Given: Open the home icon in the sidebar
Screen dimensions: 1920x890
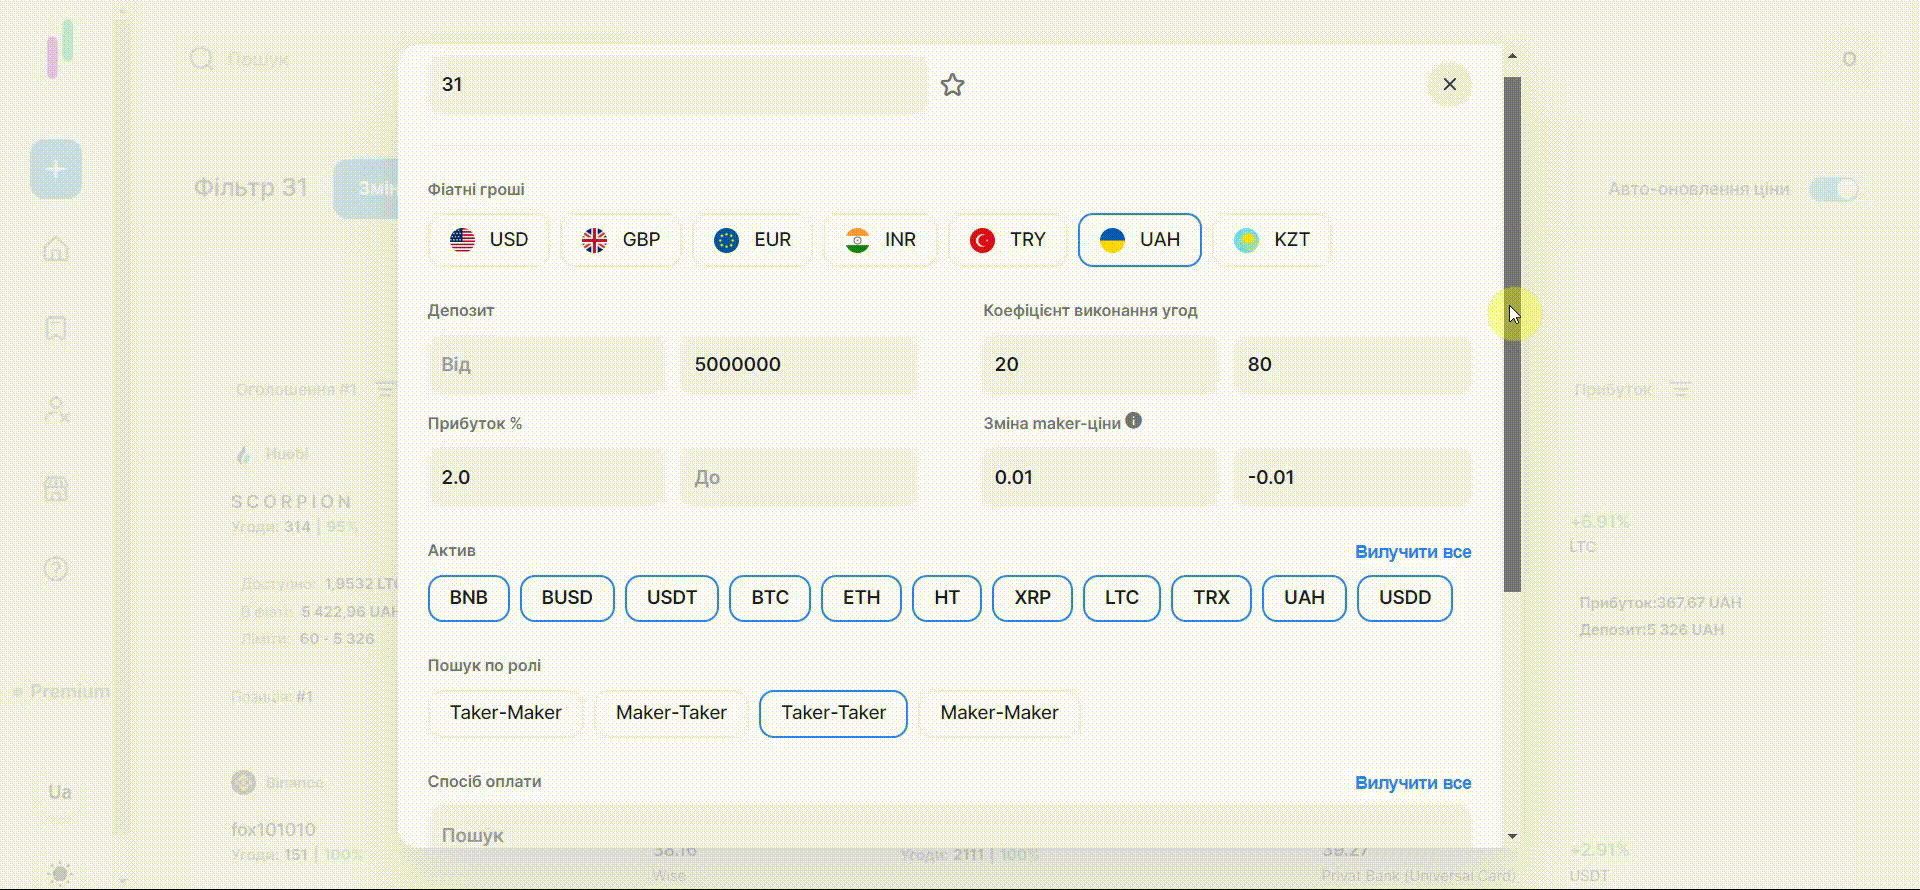Looking at the screenshot, I should click(56, 249).
